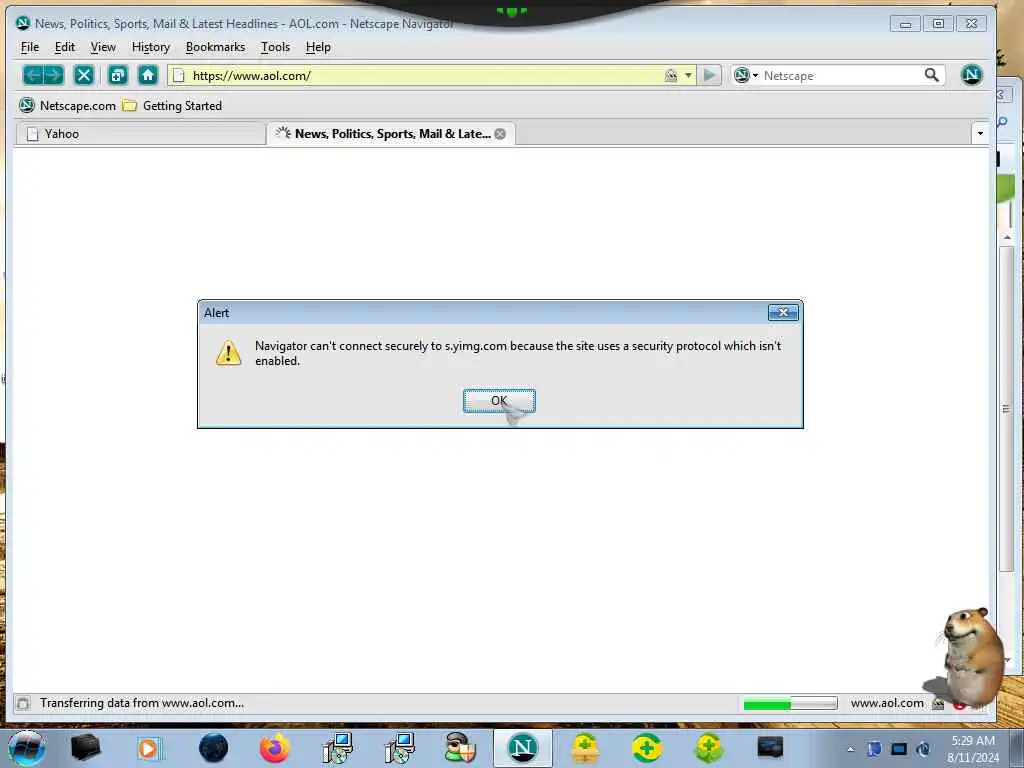Click the Forward arrow in Netscape toolbar
Viewport: 1024px width, 768px height.
pyautogui.click(x=54, y=75)
